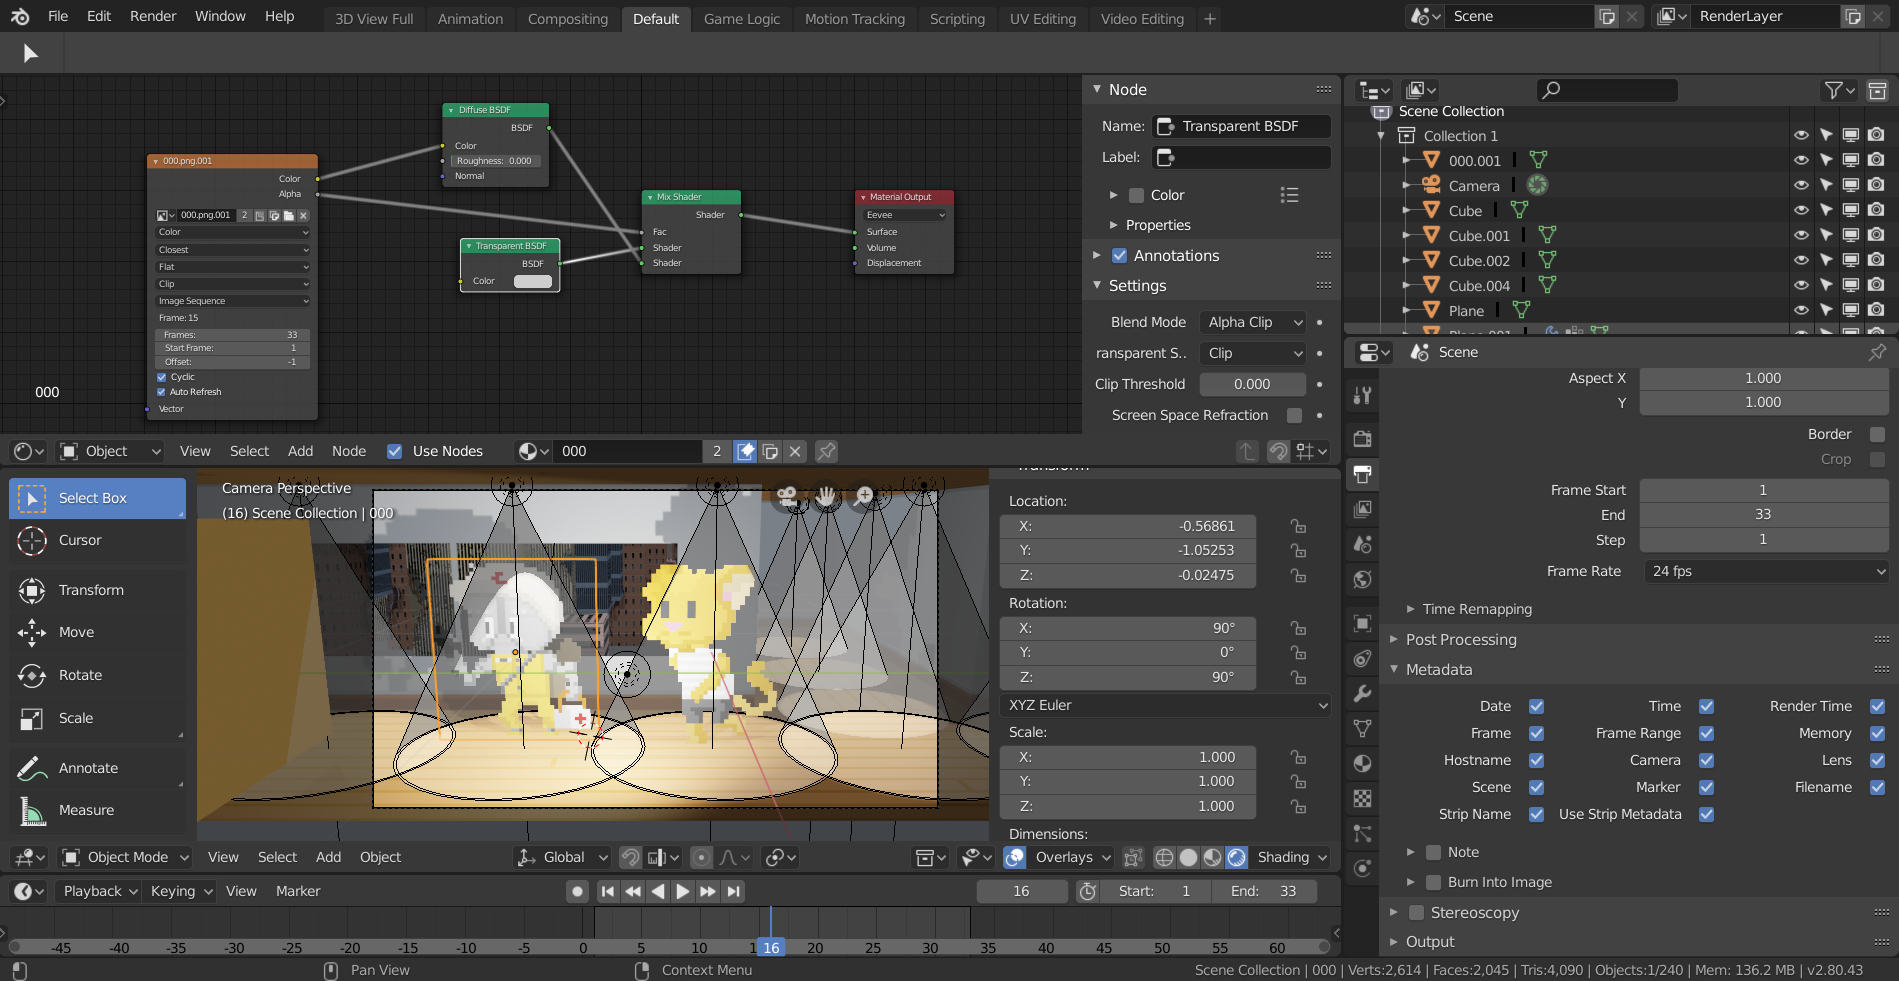Add a new workspace with plus button
Screen dimensions: 1899x981
(x=1210, y=19)
